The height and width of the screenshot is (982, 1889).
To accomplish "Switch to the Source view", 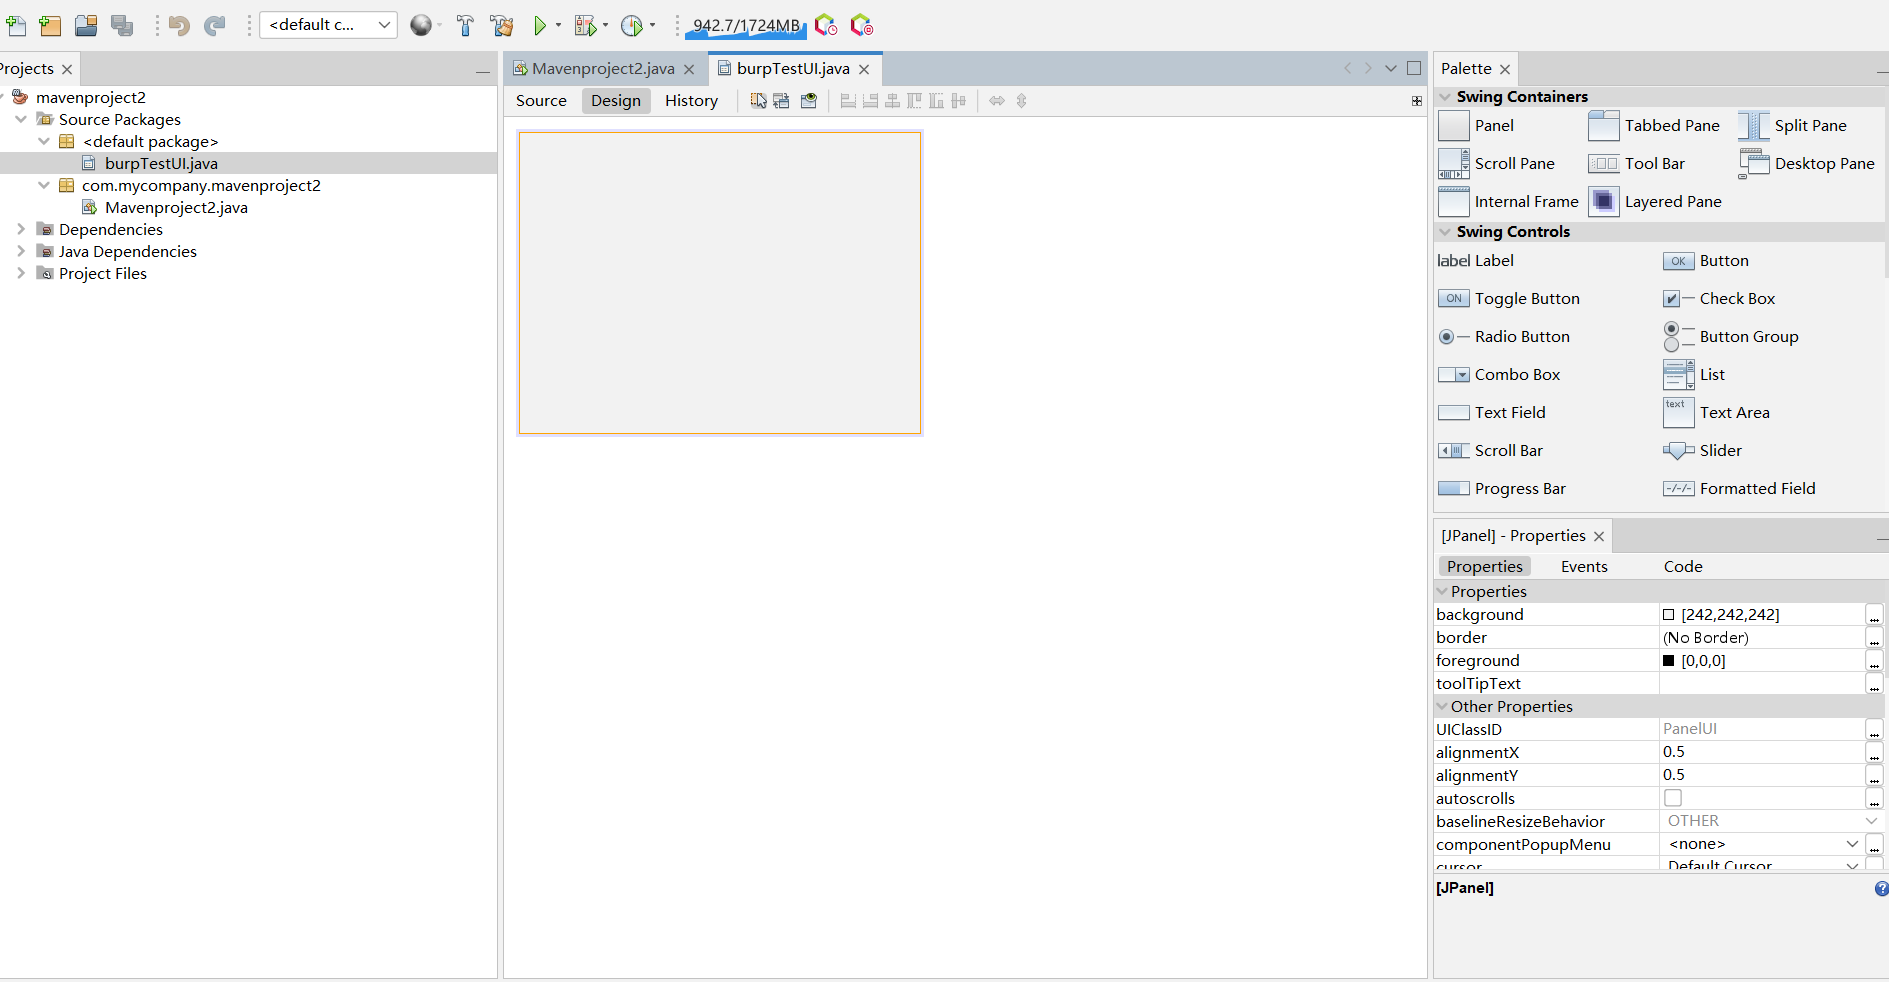I will [541, 100].
